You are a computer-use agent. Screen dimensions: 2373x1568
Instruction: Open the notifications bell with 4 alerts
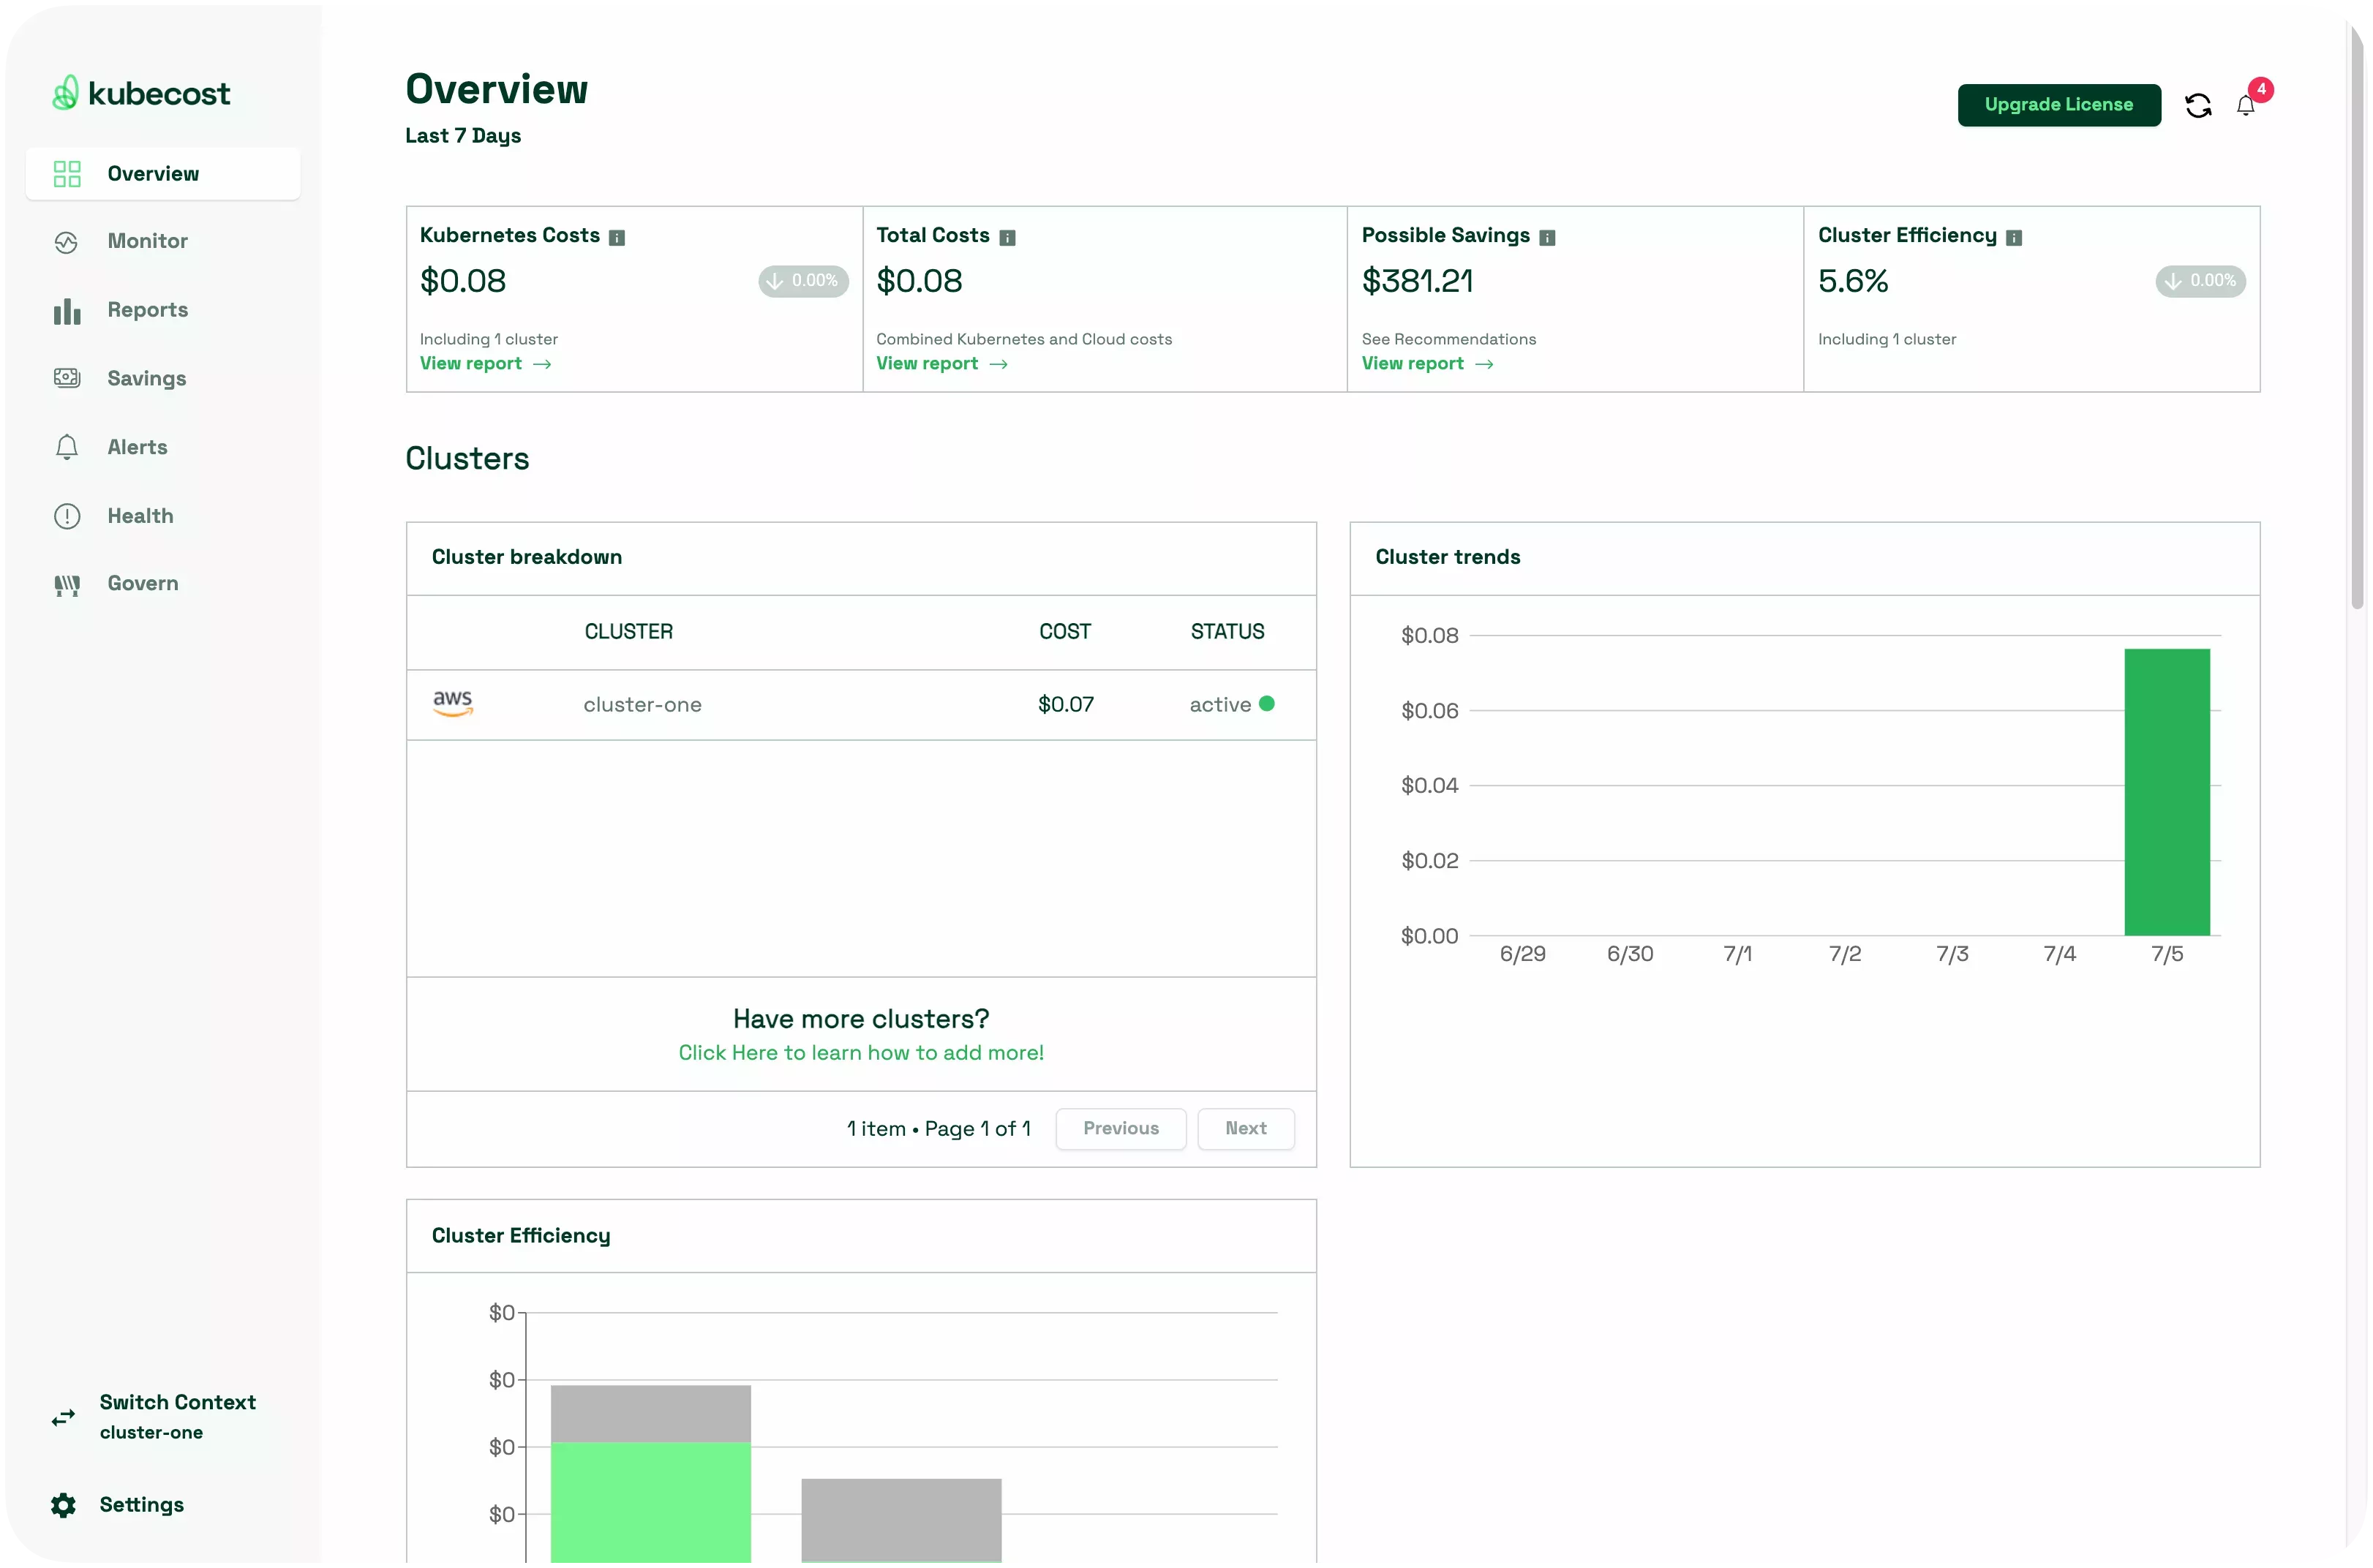coord(2247,105)
